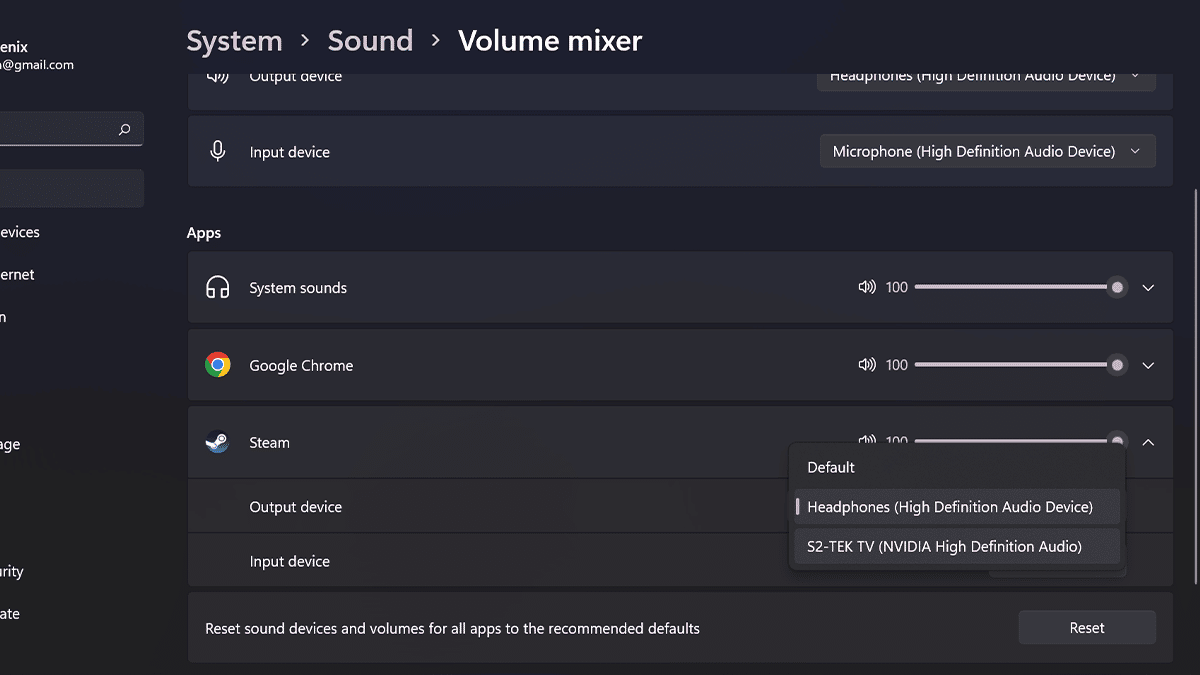
Task: Click the search magnifier icon
Action: [x=125, y=129]
